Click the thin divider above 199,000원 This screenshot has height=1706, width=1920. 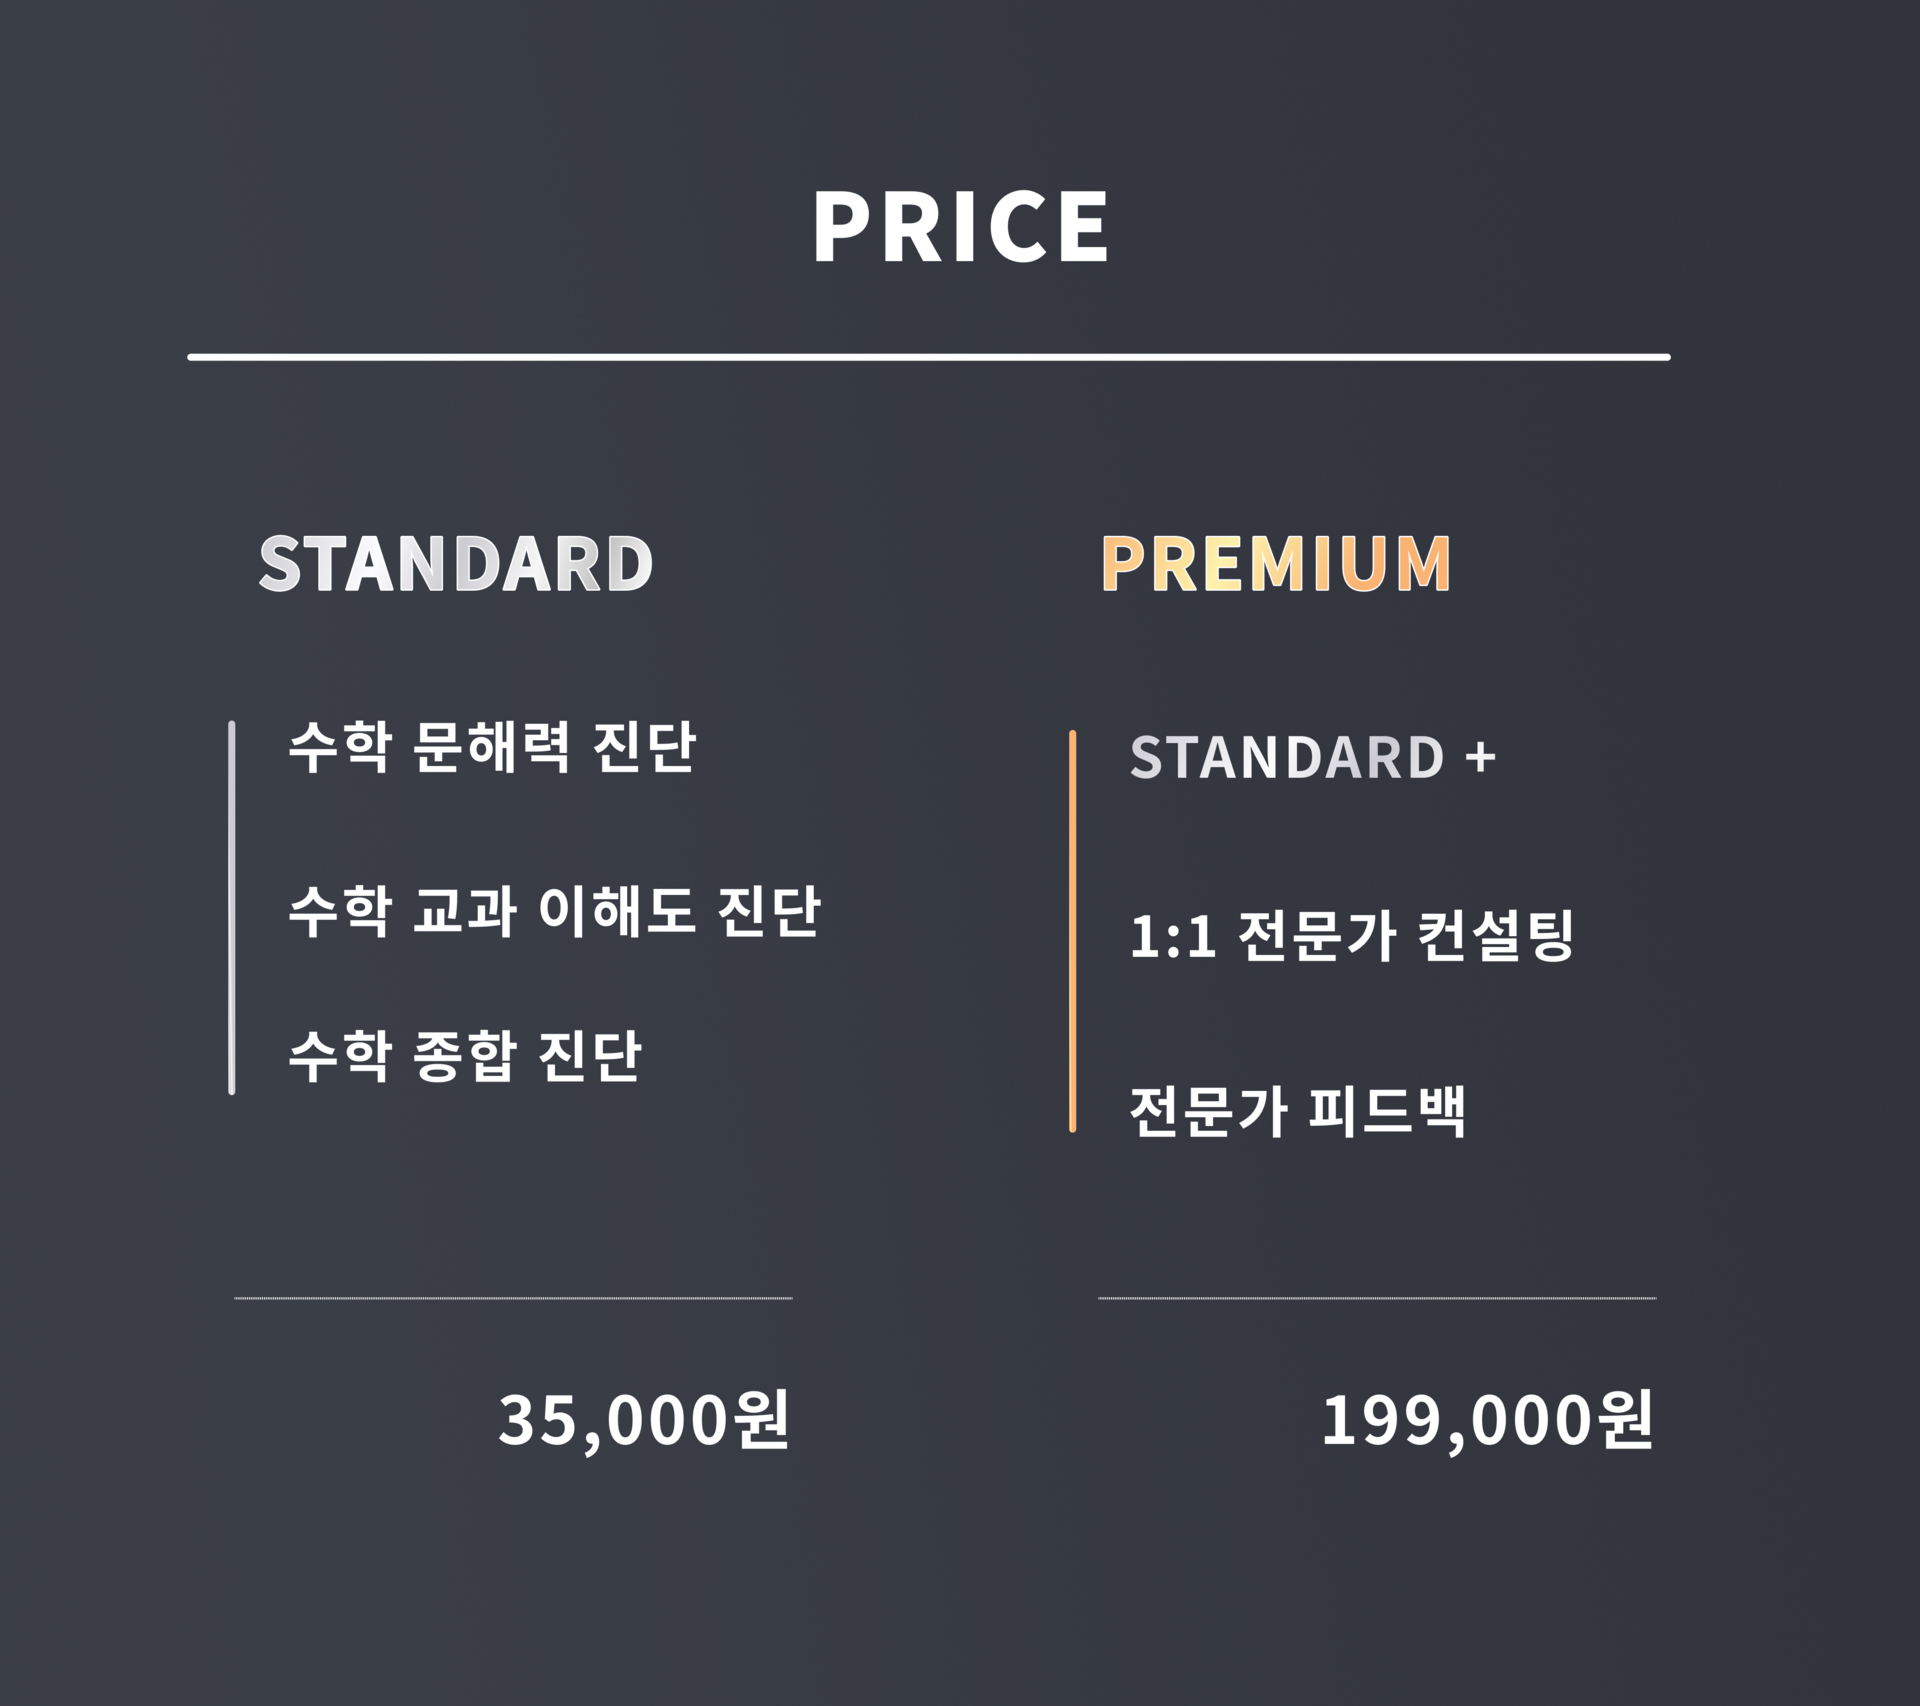[x=1377, y=1298]
